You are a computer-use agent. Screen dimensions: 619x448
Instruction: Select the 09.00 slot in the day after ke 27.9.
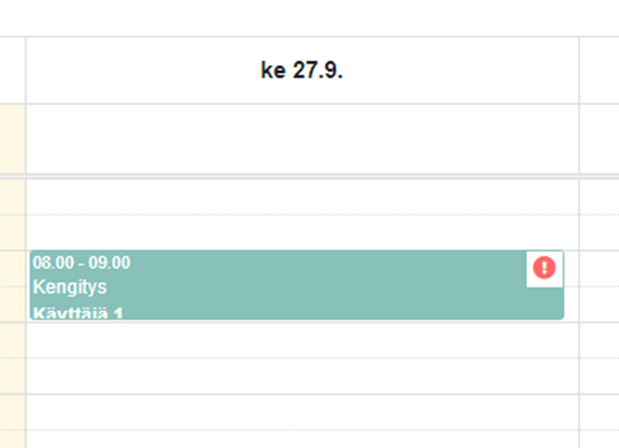[599, 340]
